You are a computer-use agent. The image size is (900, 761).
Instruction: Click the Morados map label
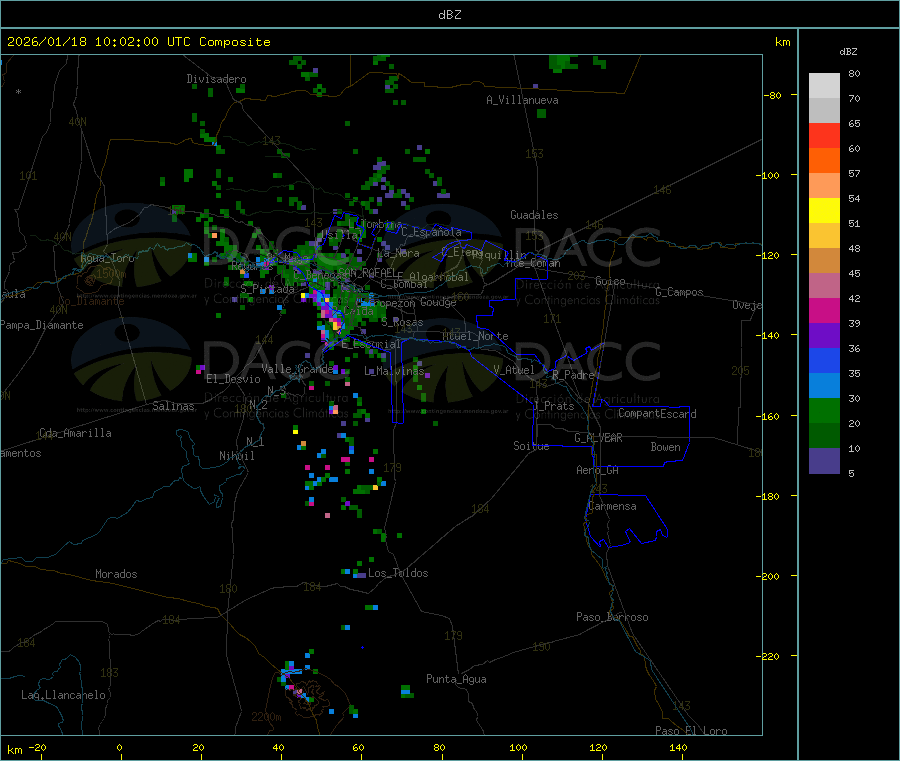coord(116,574)
